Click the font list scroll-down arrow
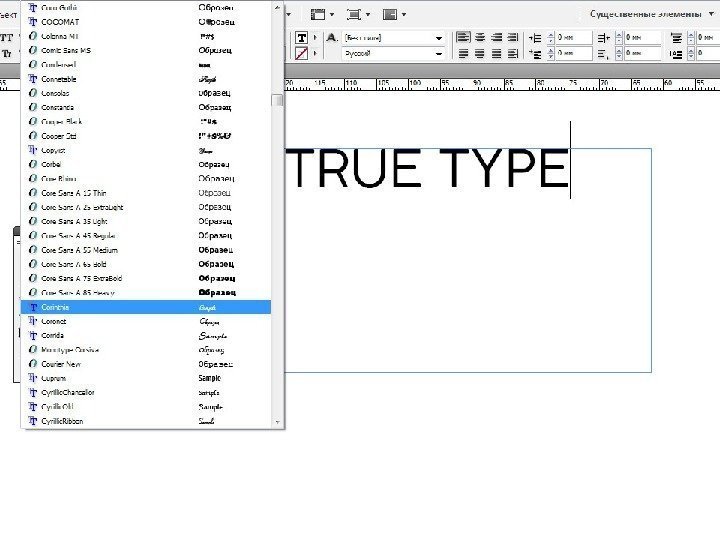Viewport: 720px width, 540px height. (x=277, y=422)
